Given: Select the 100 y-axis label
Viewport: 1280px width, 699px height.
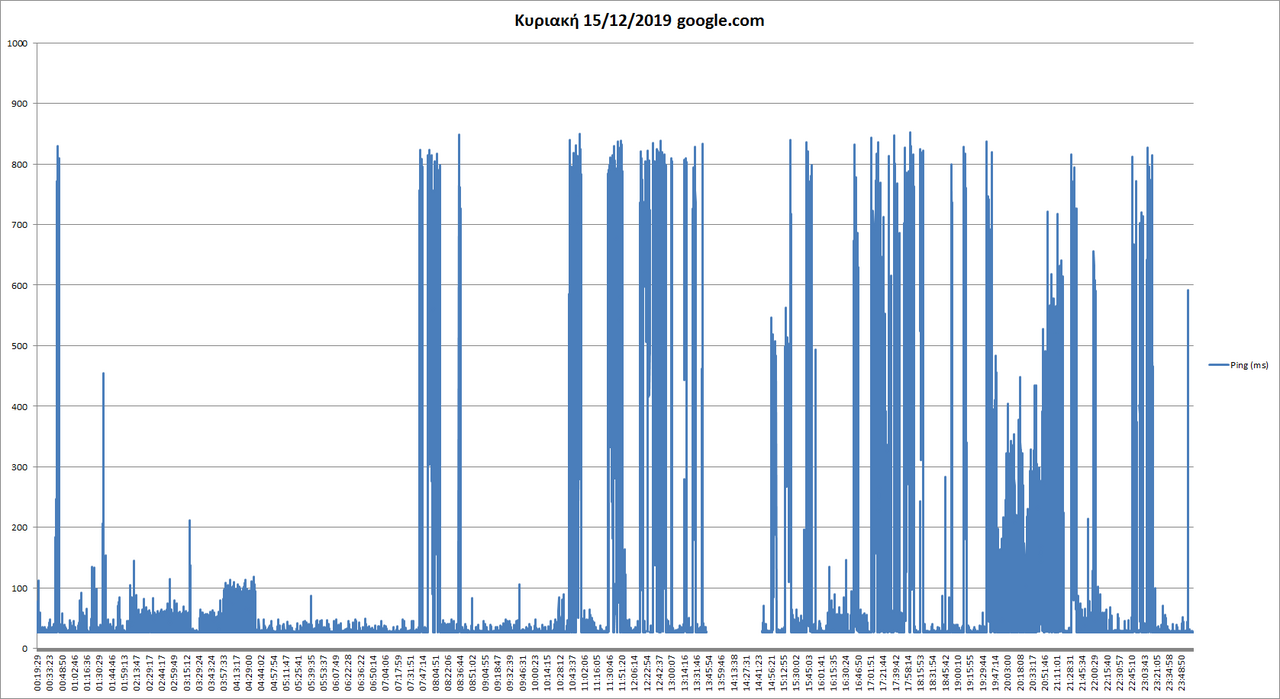Looking at the screenshot, I should click(20, 588).
